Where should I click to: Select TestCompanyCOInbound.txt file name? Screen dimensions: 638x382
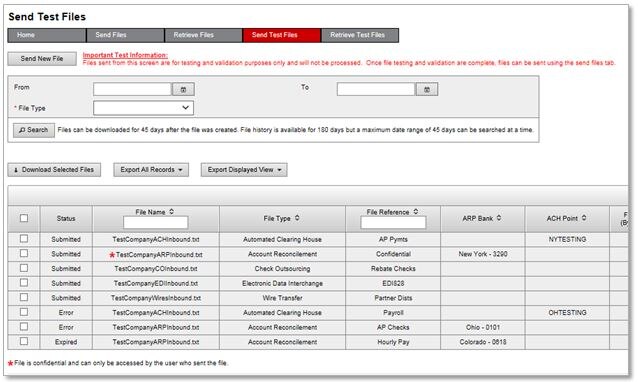pos(156,269)
